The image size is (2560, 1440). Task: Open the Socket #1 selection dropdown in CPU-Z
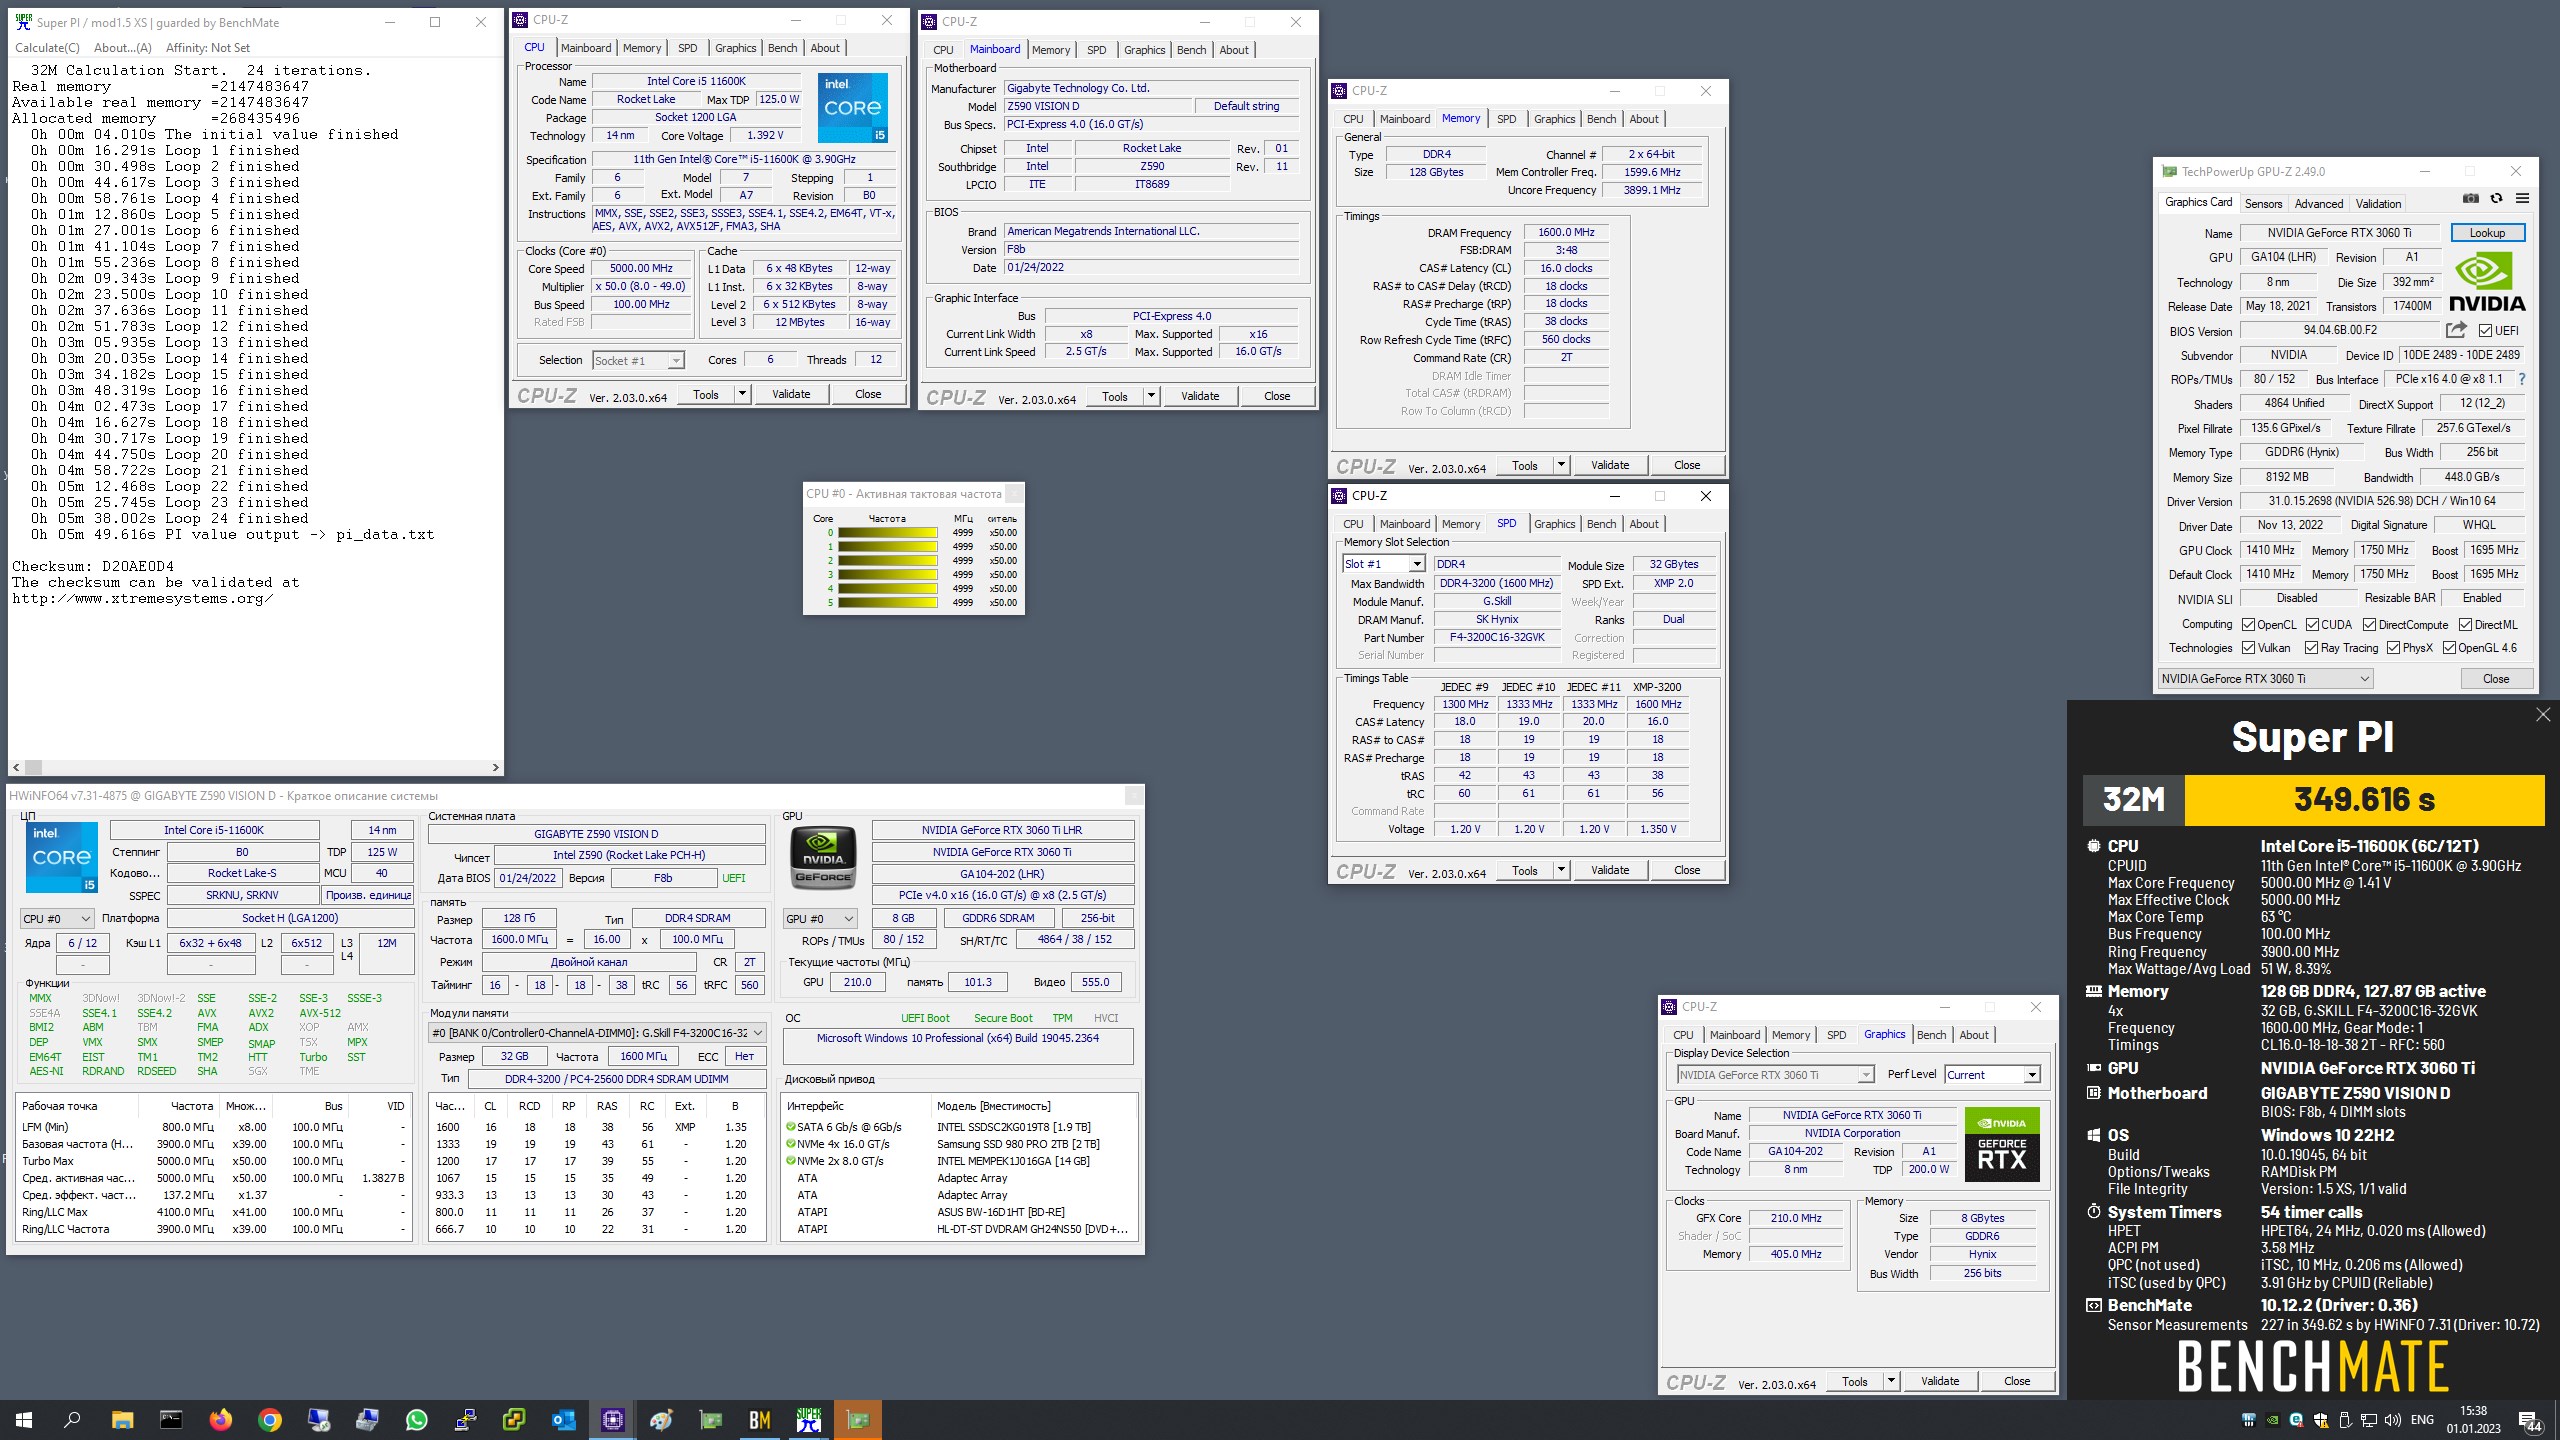pyautogui.click(x=638, y=360)
